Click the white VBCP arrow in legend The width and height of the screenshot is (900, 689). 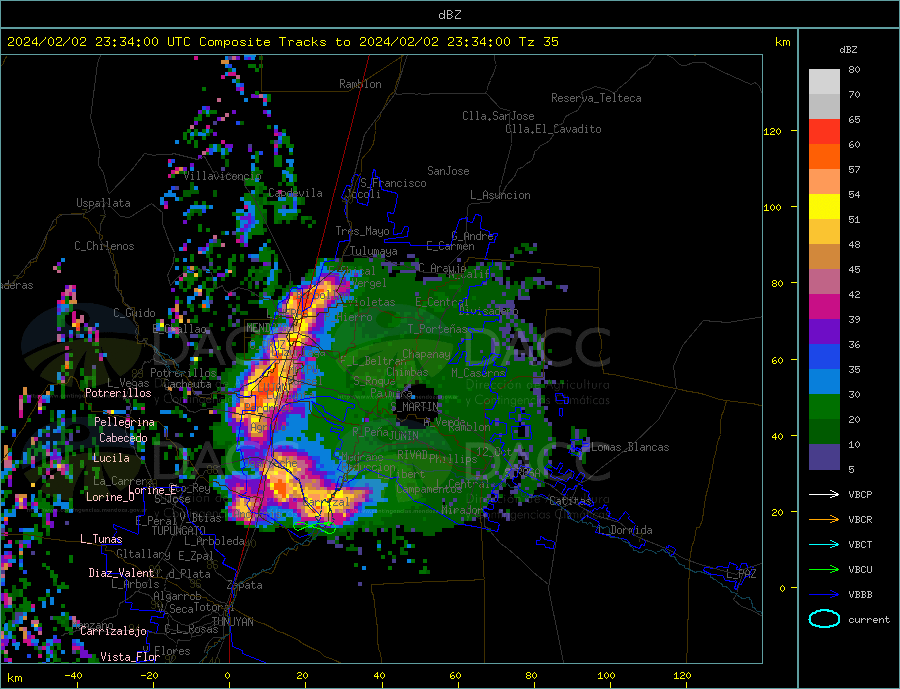pyautogui.click(x=824, y=494)
